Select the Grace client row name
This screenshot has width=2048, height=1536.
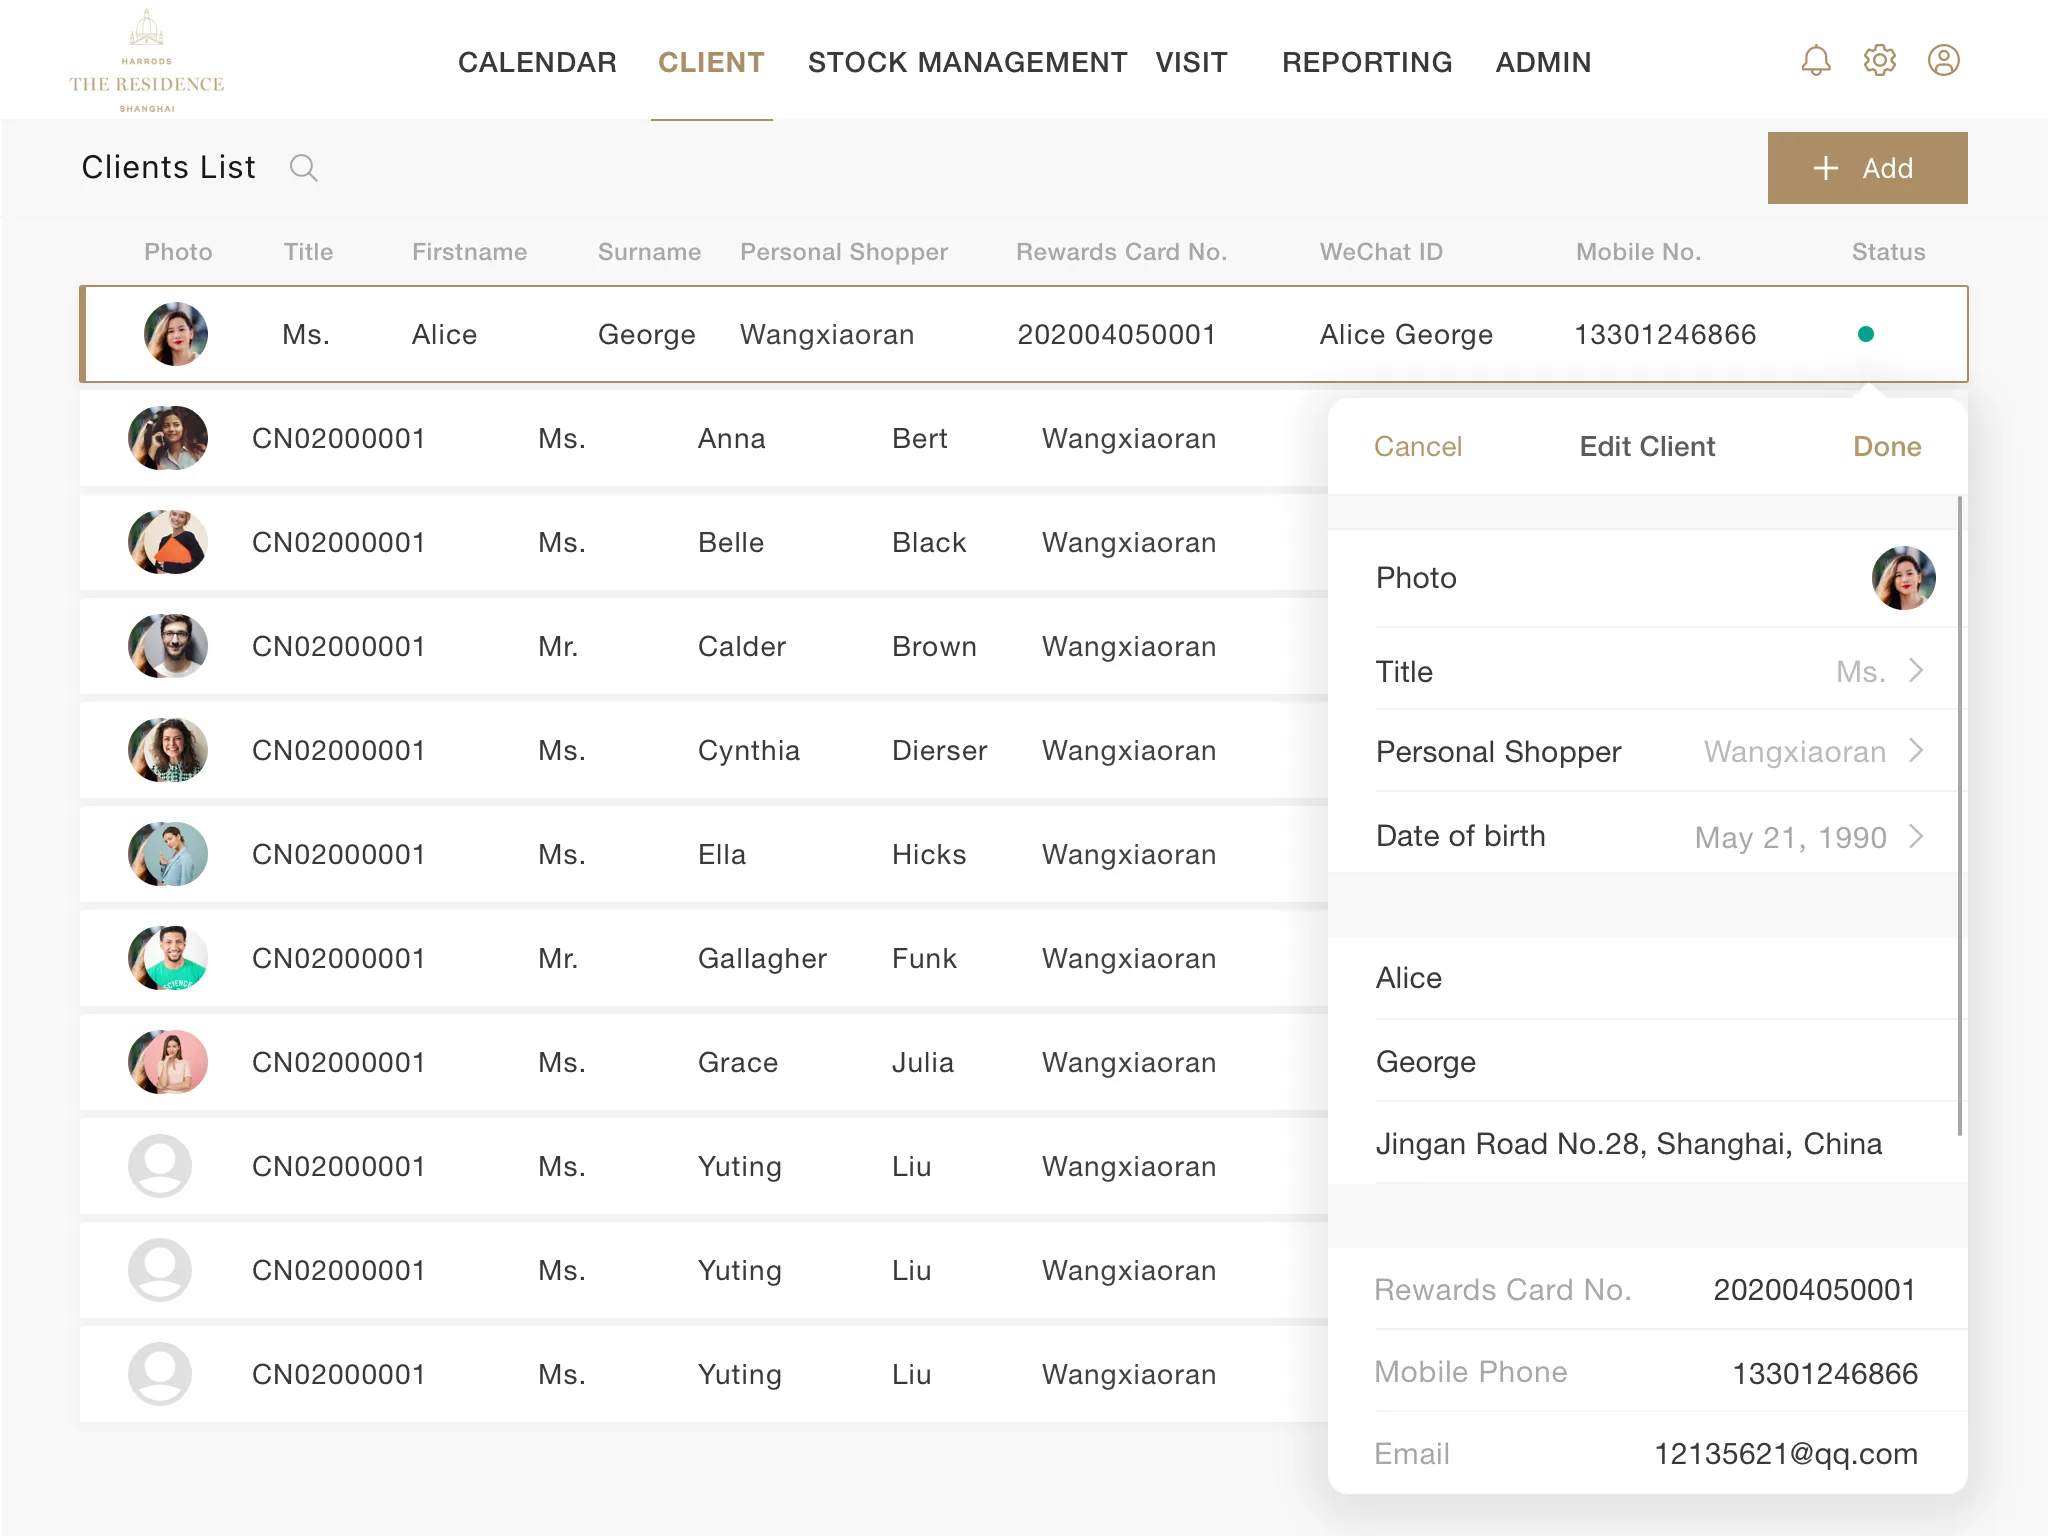tap(738, 1062)
